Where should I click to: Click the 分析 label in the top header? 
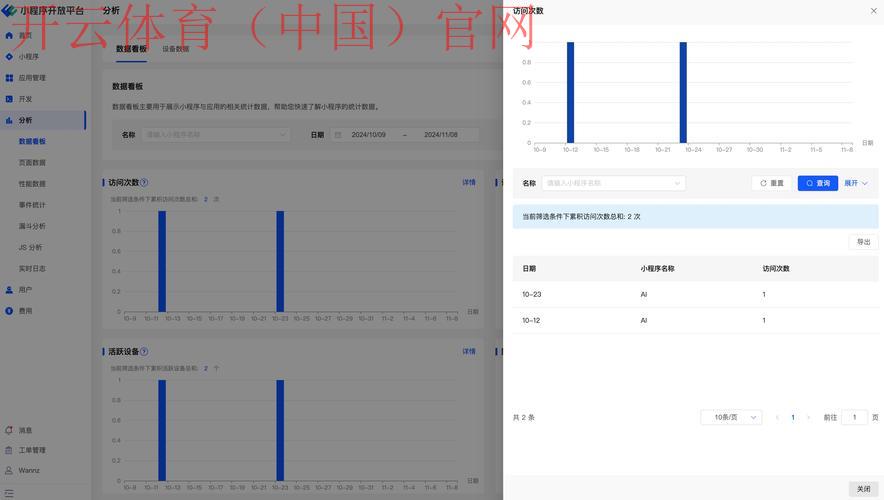coord(111,11)
